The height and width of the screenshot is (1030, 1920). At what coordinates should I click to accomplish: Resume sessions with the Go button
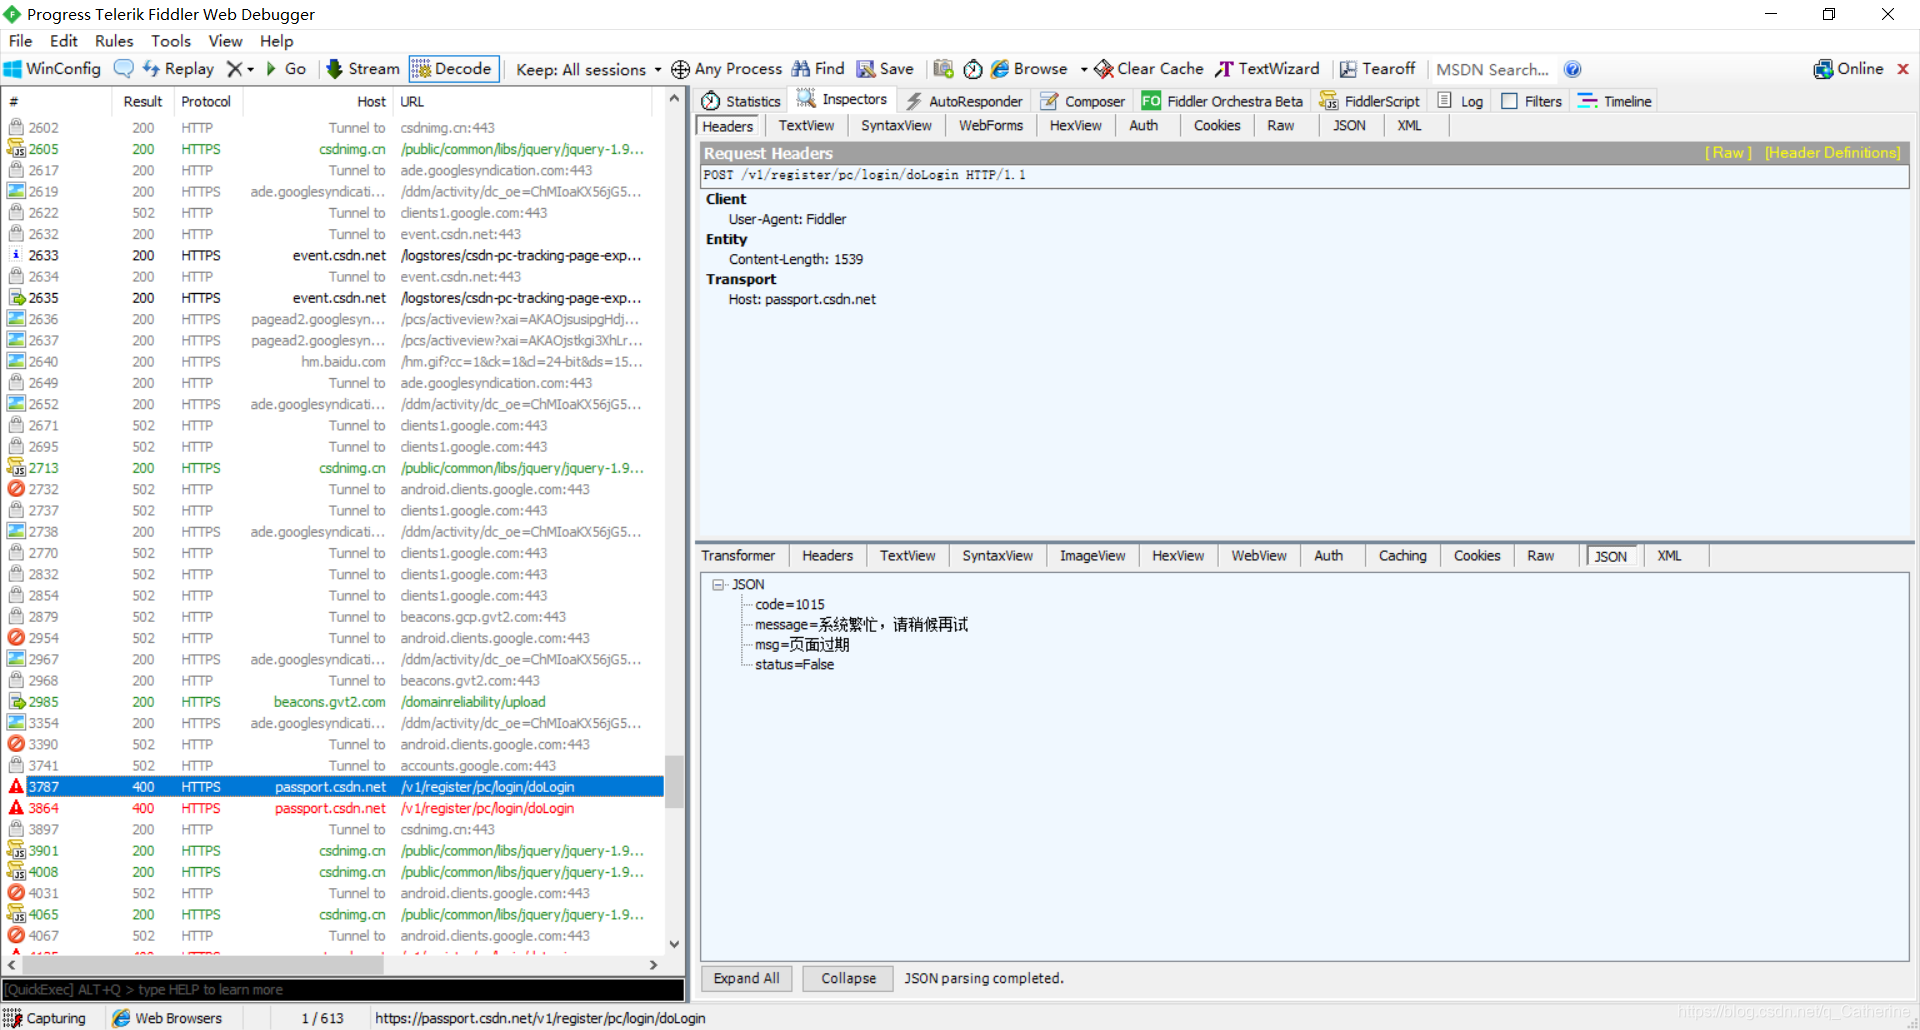288,68
